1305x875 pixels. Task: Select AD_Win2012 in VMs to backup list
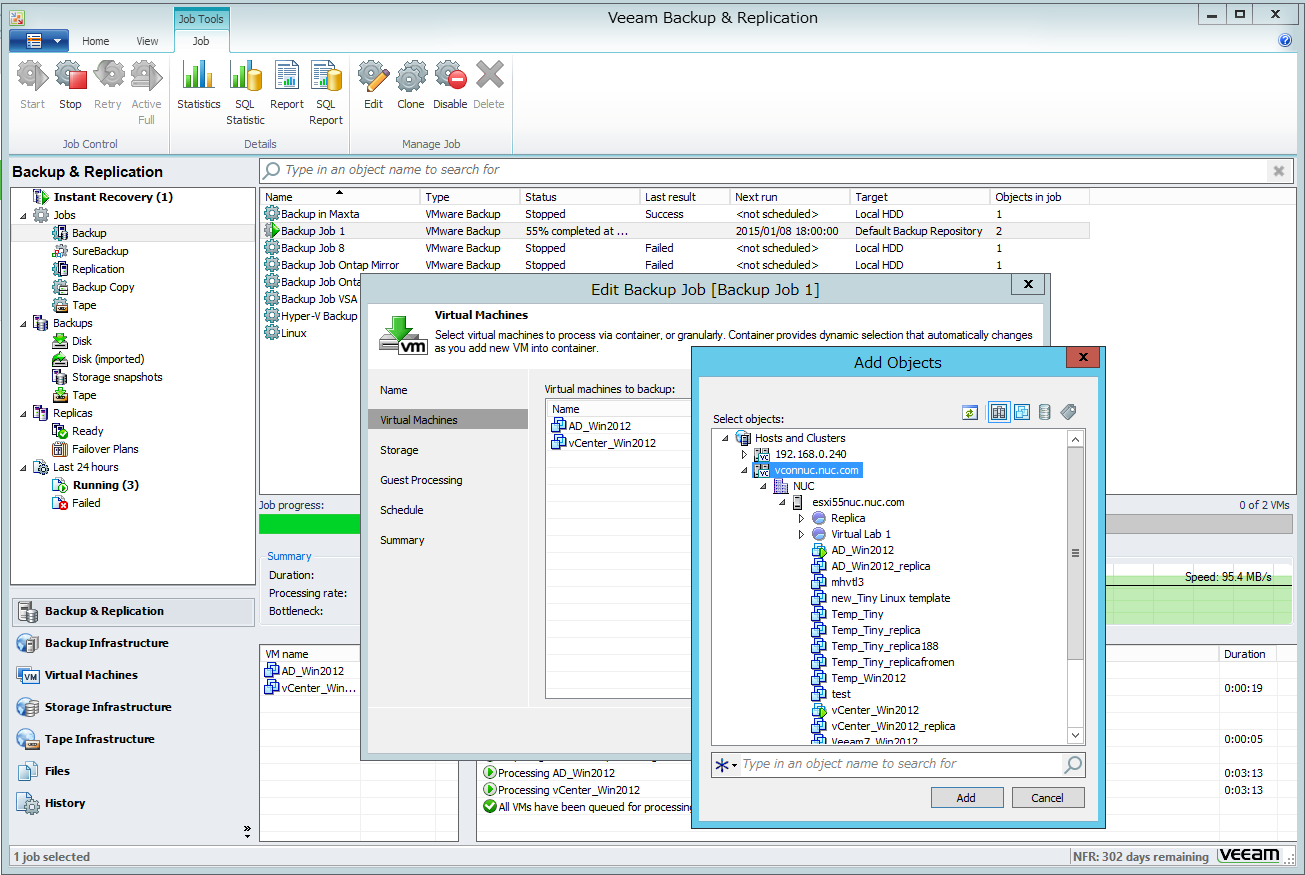(x=599, y=426)
